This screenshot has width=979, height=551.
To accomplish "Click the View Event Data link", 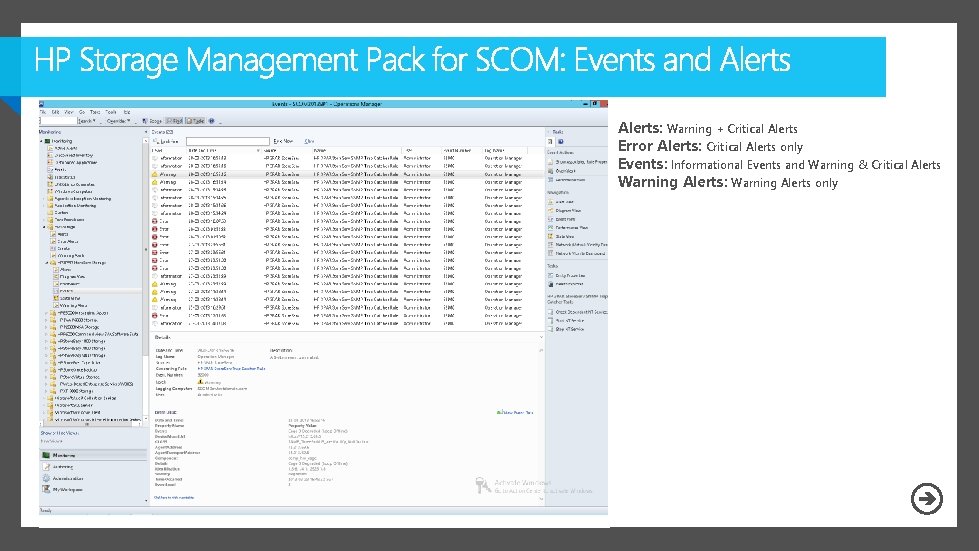I will point(516,412).
